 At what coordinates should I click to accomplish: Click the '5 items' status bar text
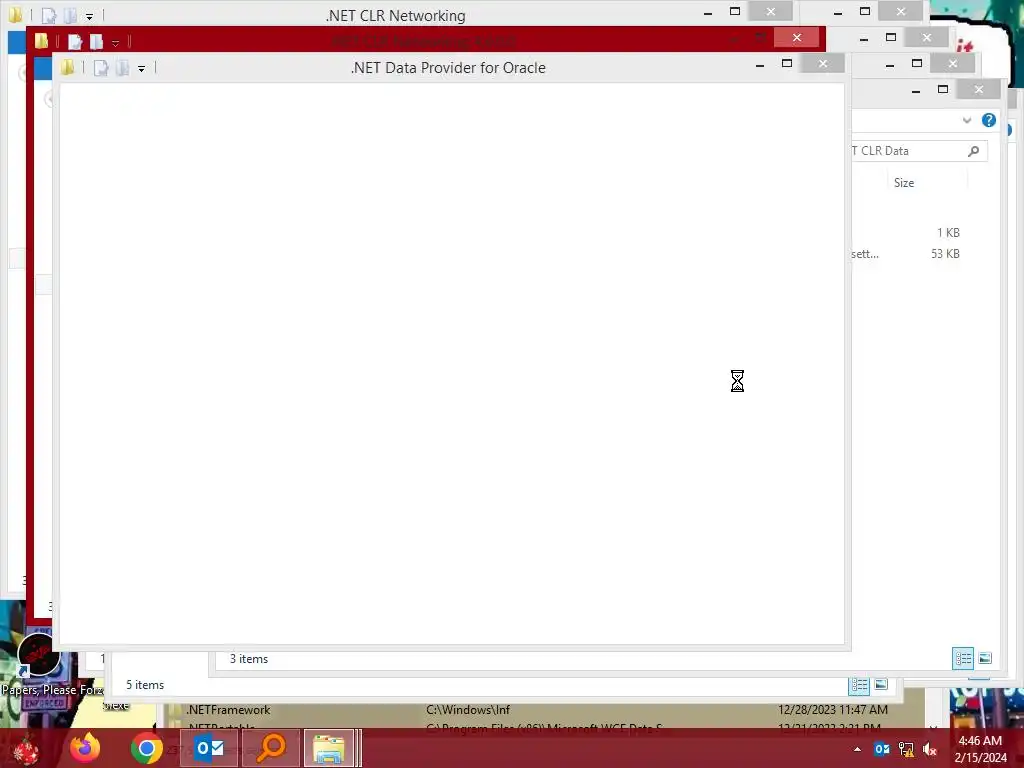145,685
